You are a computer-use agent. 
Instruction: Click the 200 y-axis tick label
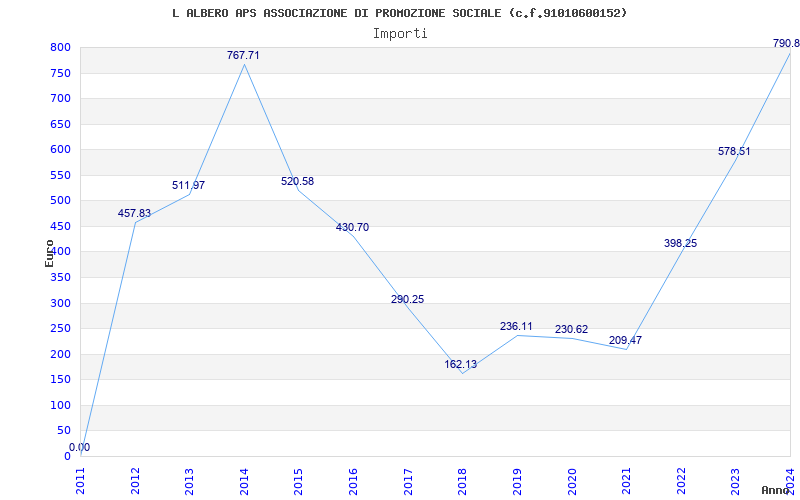(60, 355)
